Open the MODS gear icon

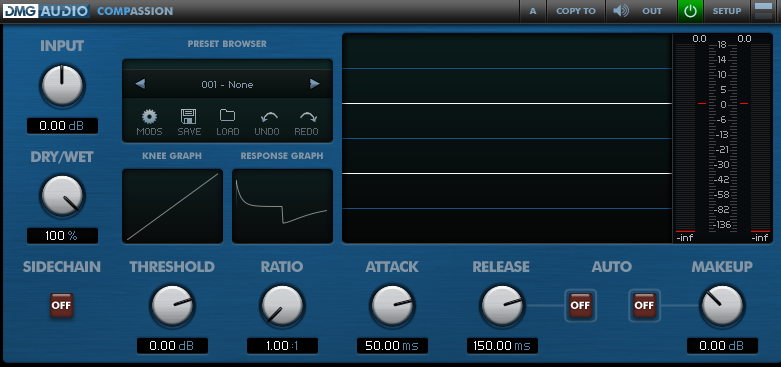149,122
